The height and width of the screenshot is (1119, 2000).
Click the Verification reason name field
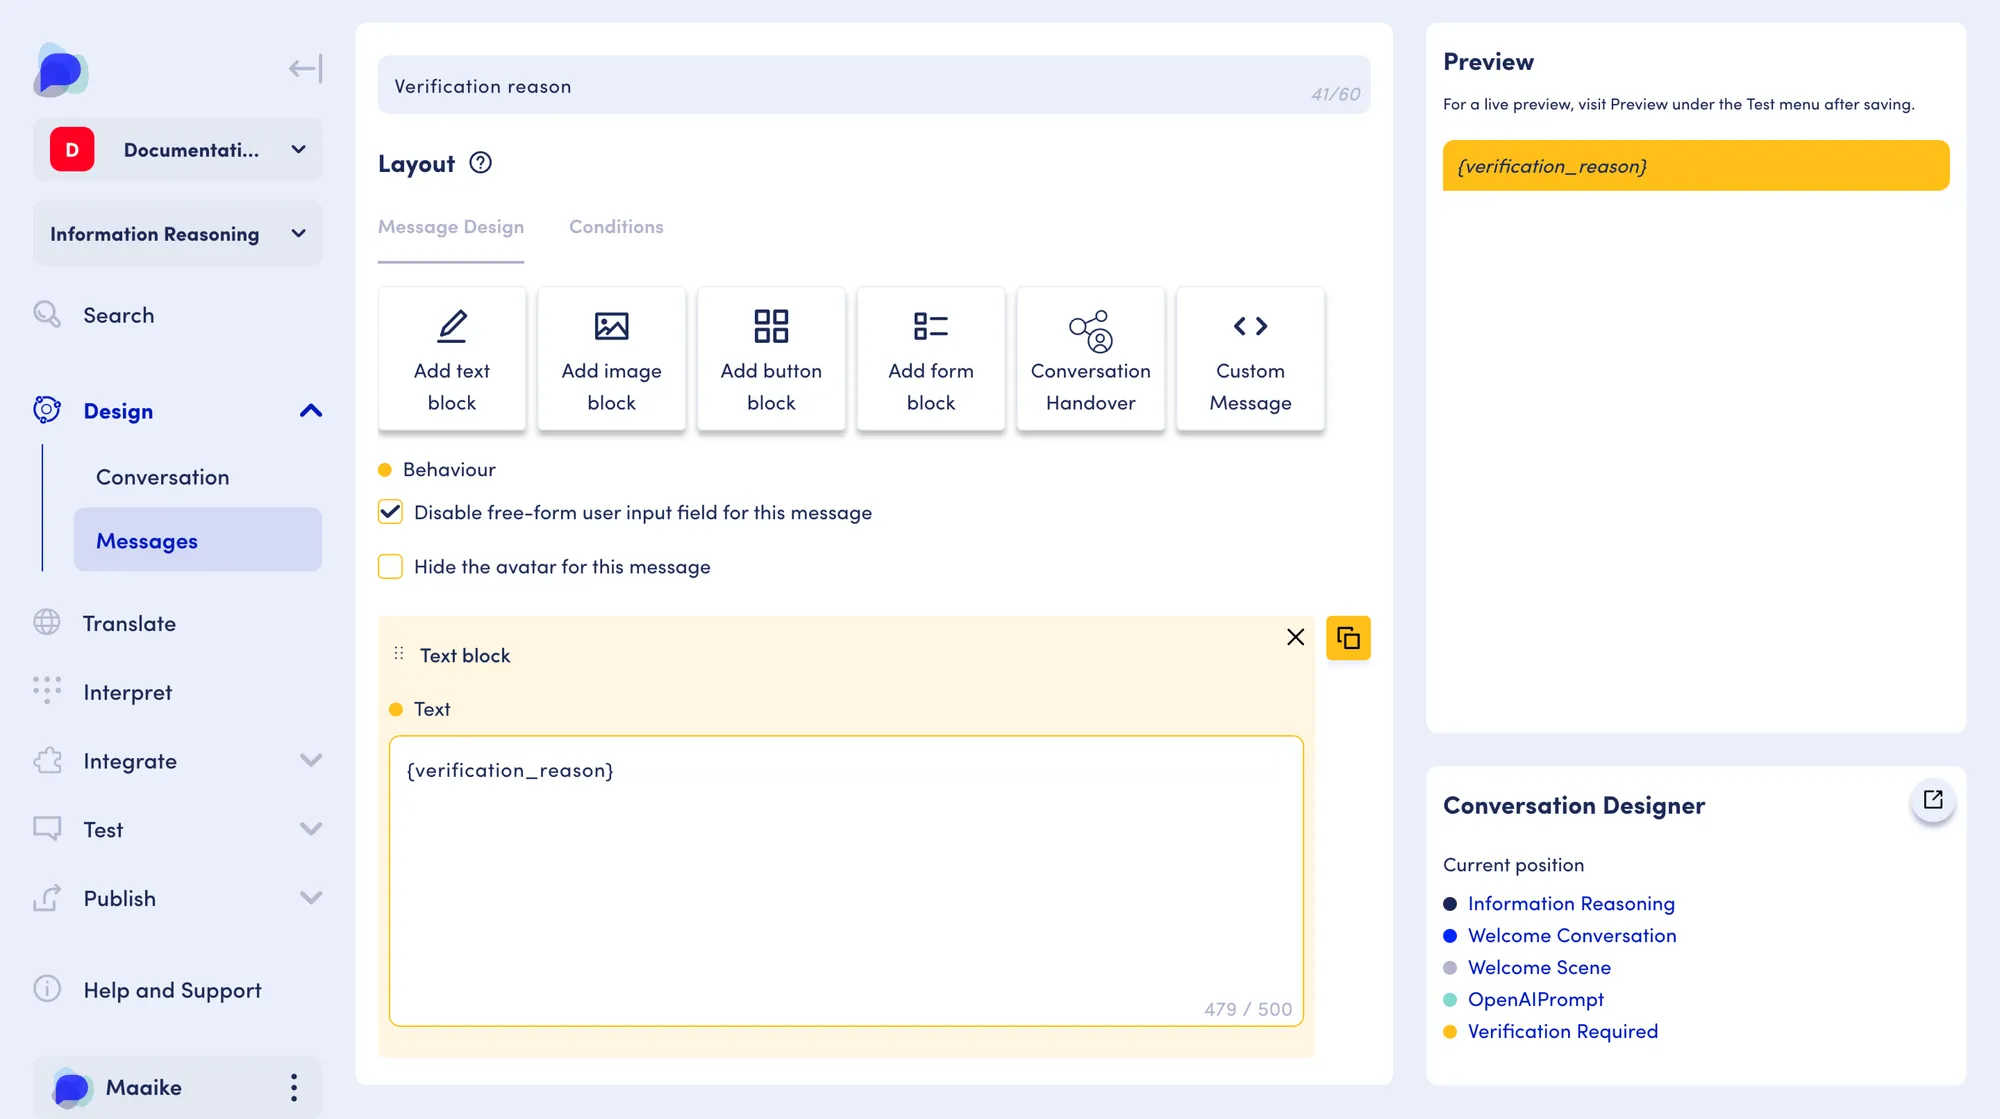click(874, 85)
